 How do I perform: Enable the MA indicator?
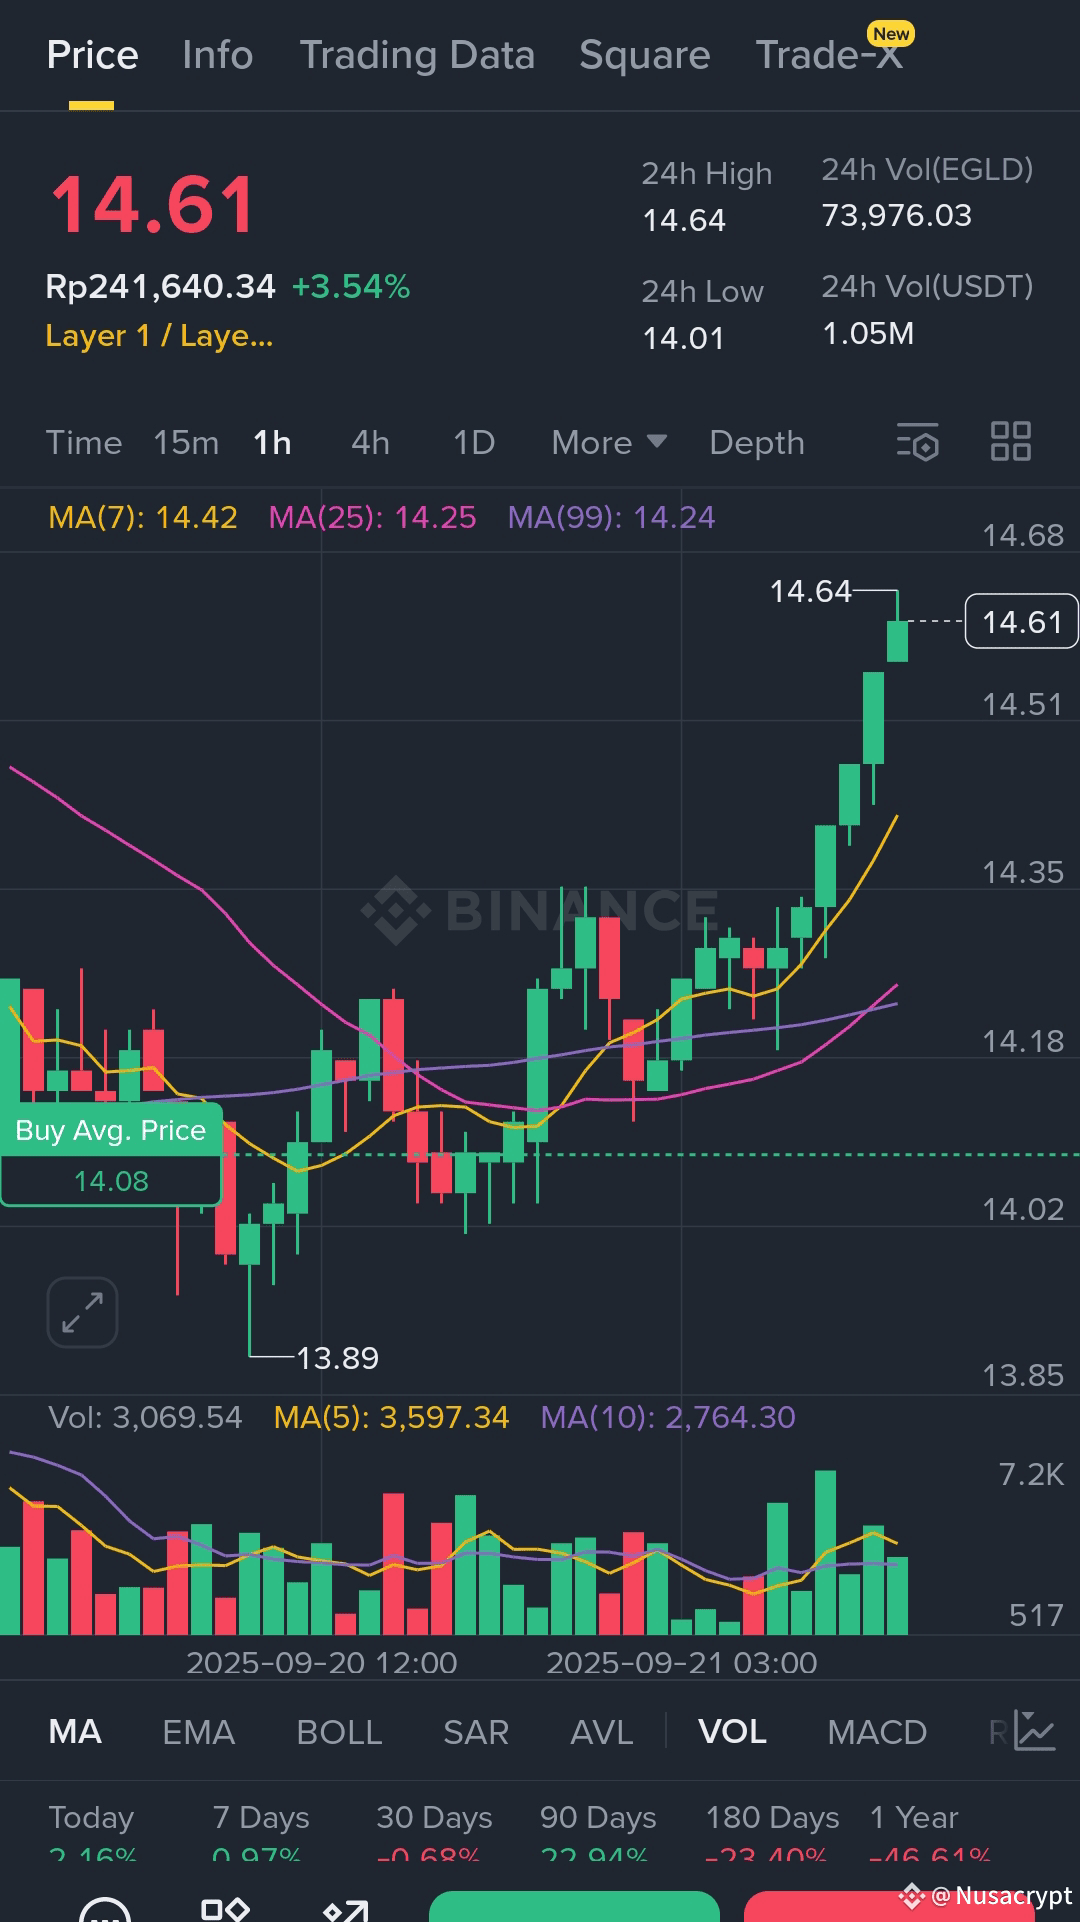coord(75,1732)
